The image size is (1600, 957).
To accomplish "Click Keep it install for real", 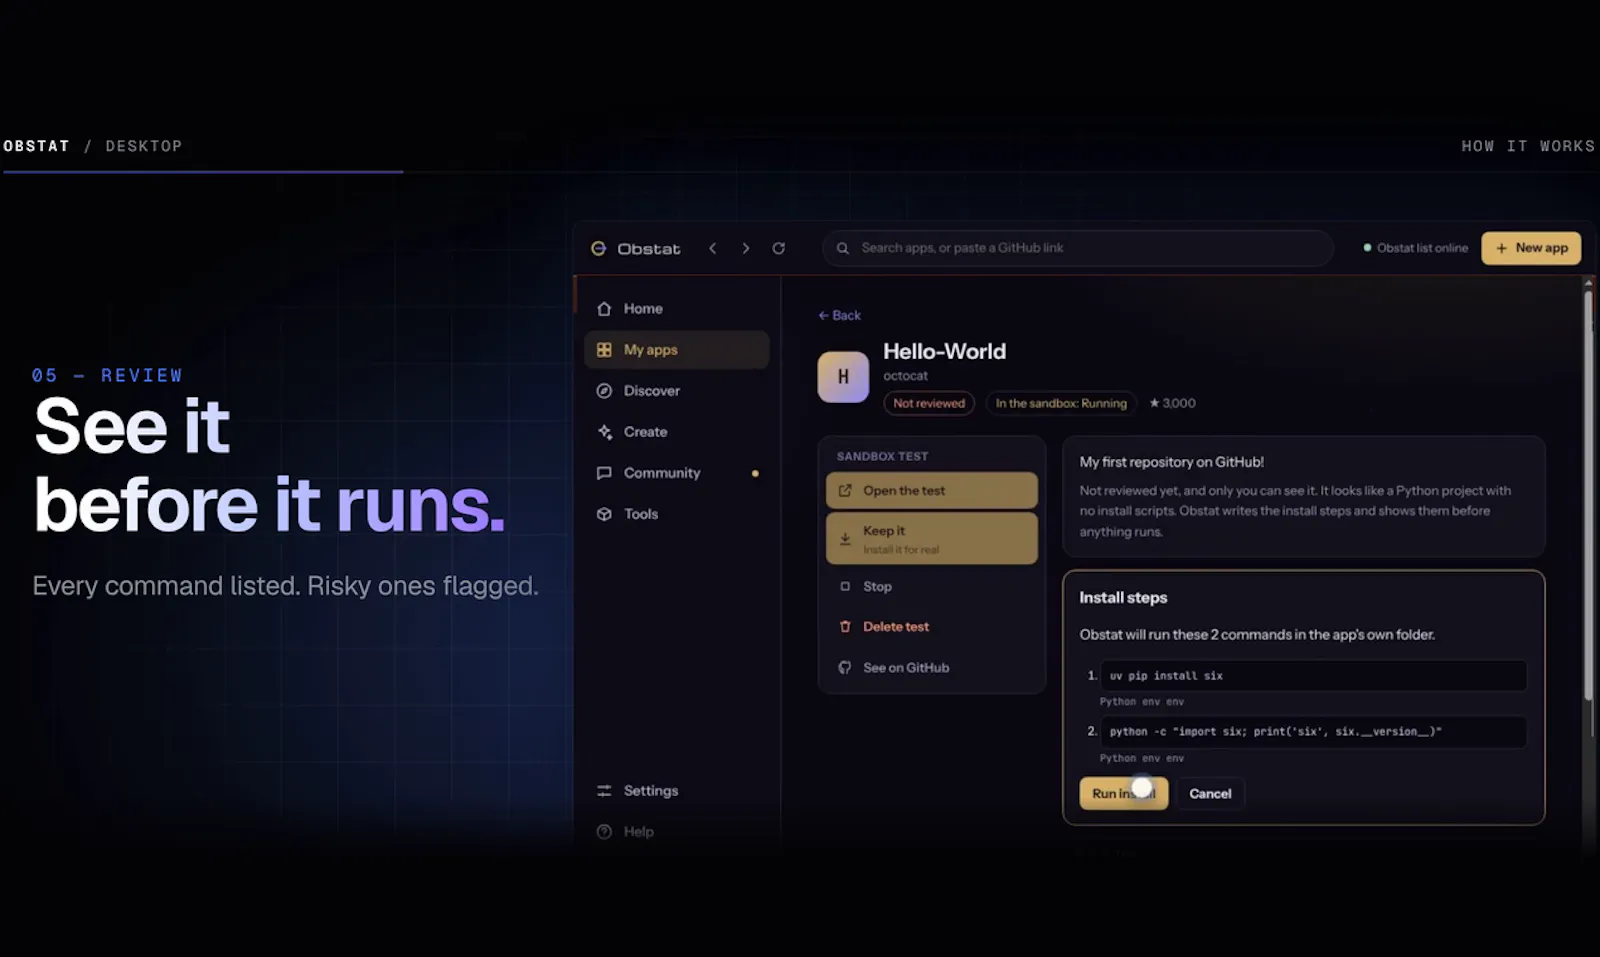I will (x=932, y=539).
